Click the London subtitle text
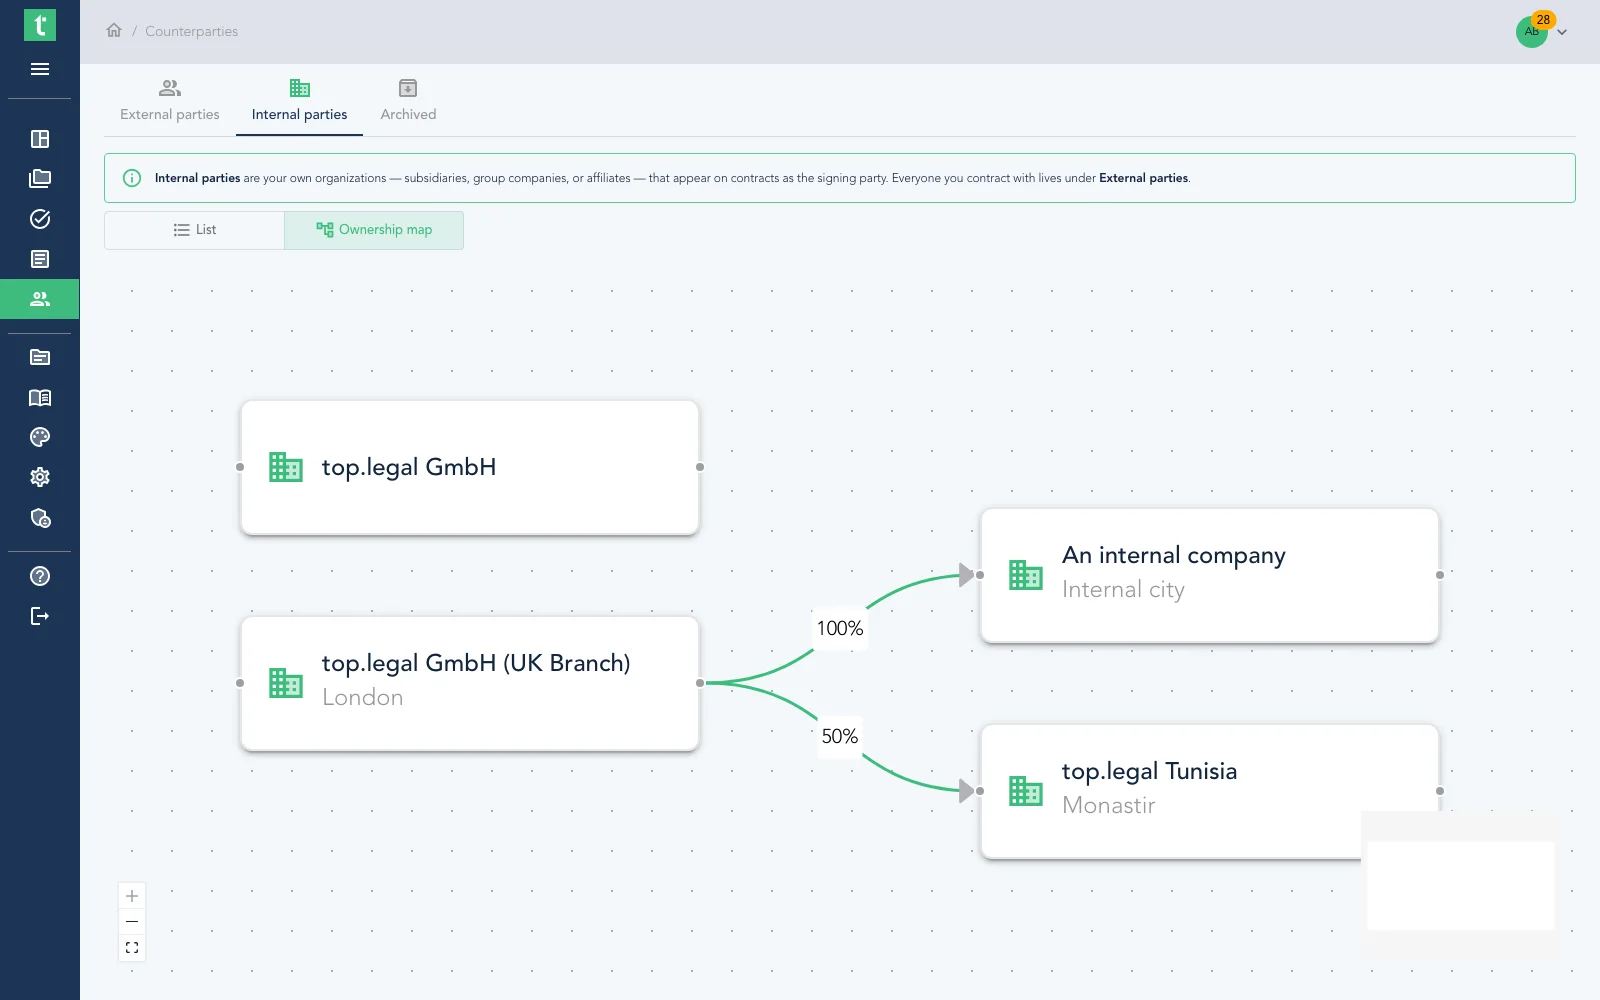The width and height of the screenshot is (1600, 1000). tap(363, 698)
